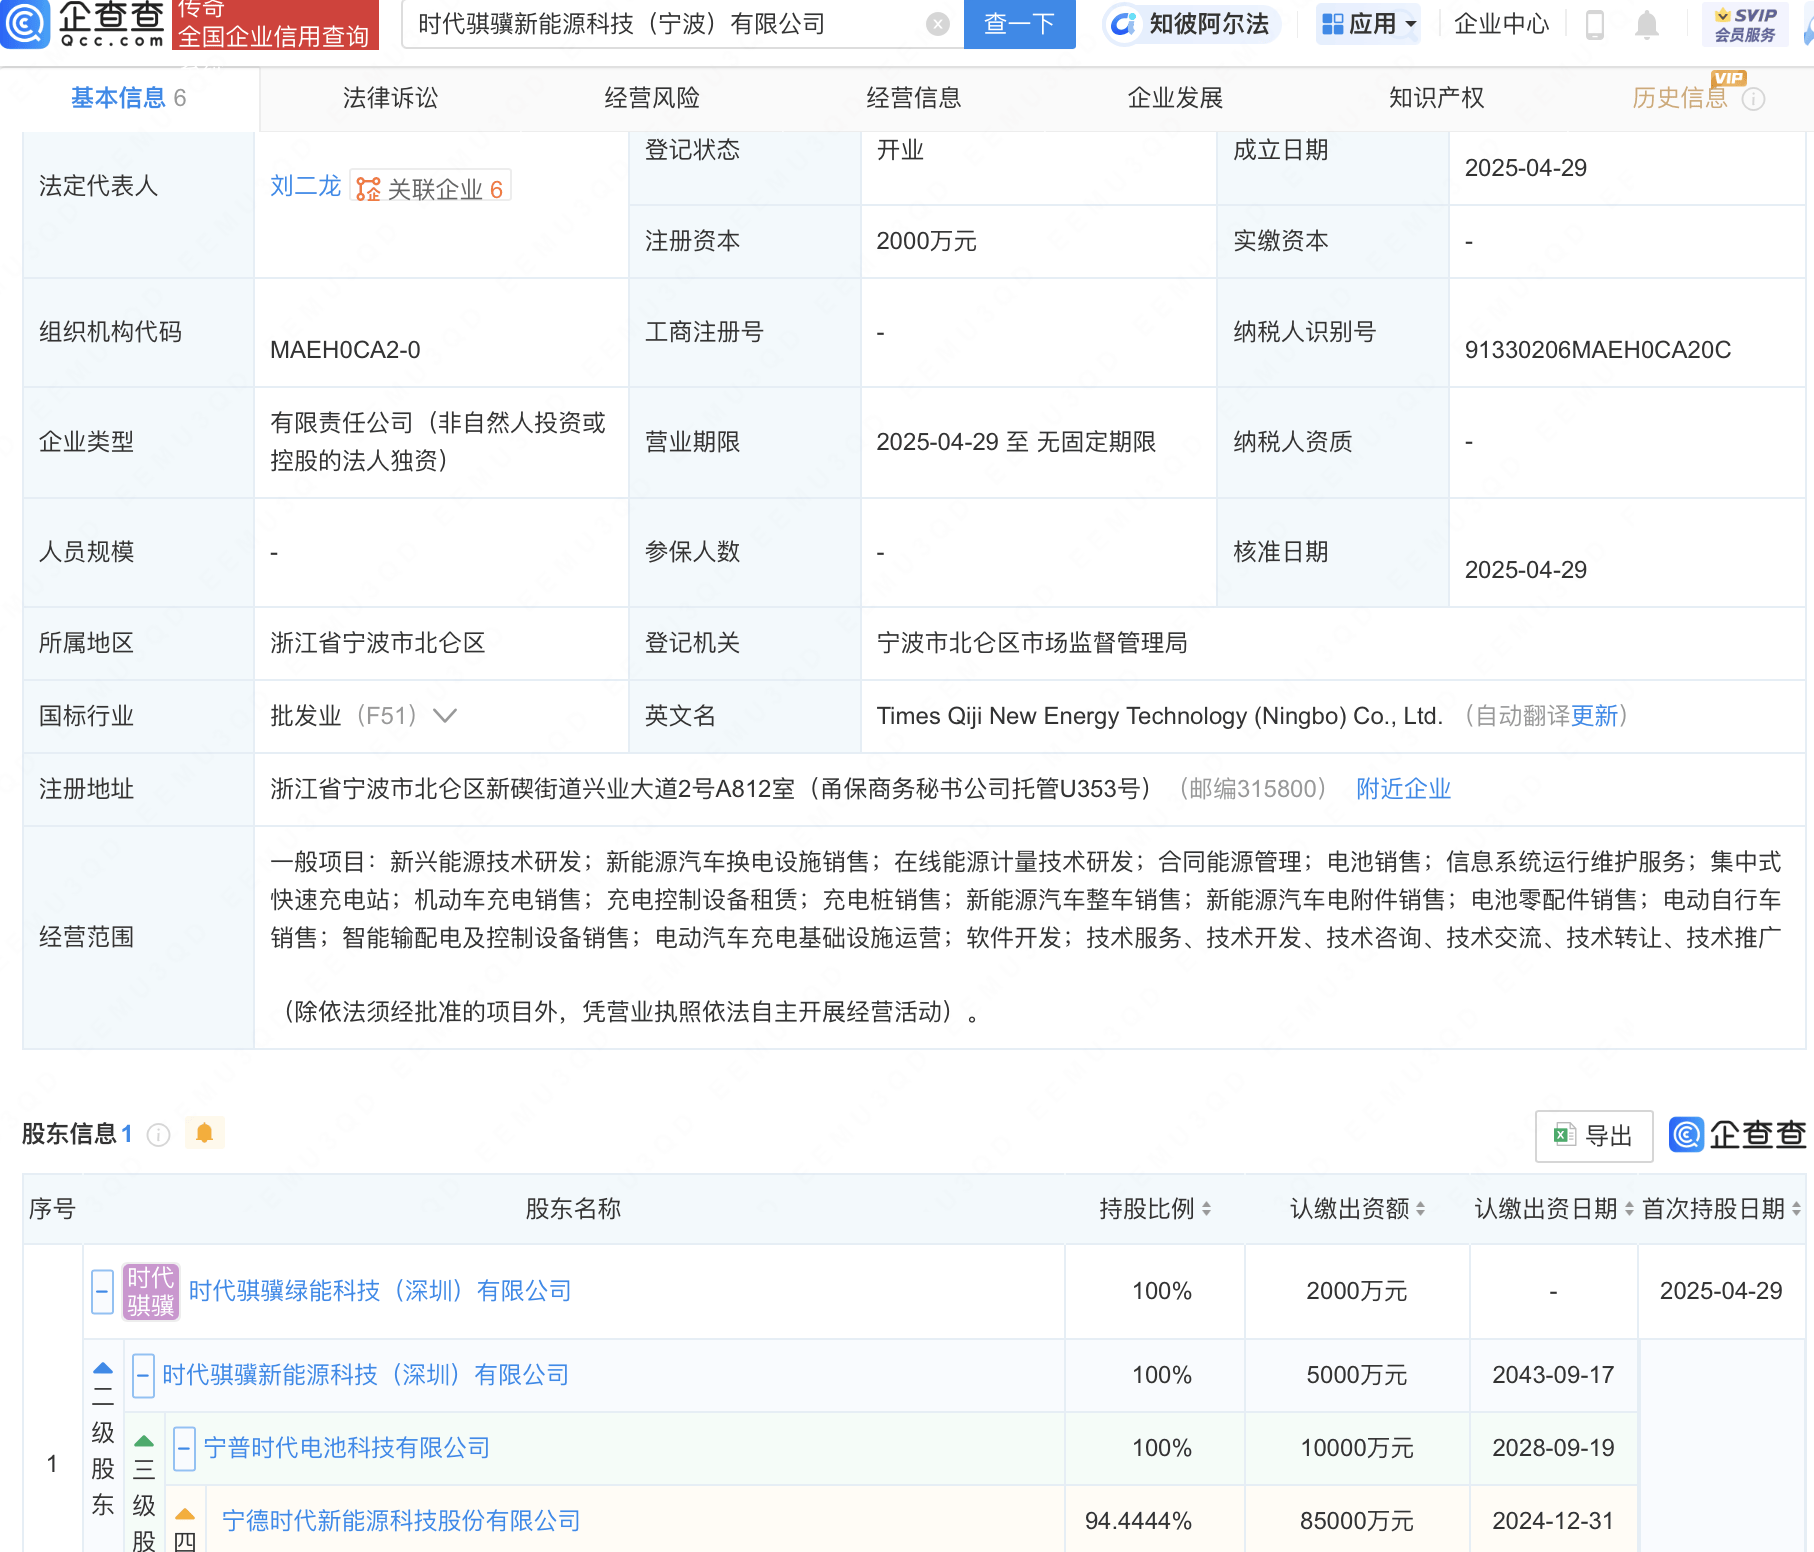Open the 应用 dropdown menu
Viewport: 1814px width, 1552px height.
(1369, 24)
